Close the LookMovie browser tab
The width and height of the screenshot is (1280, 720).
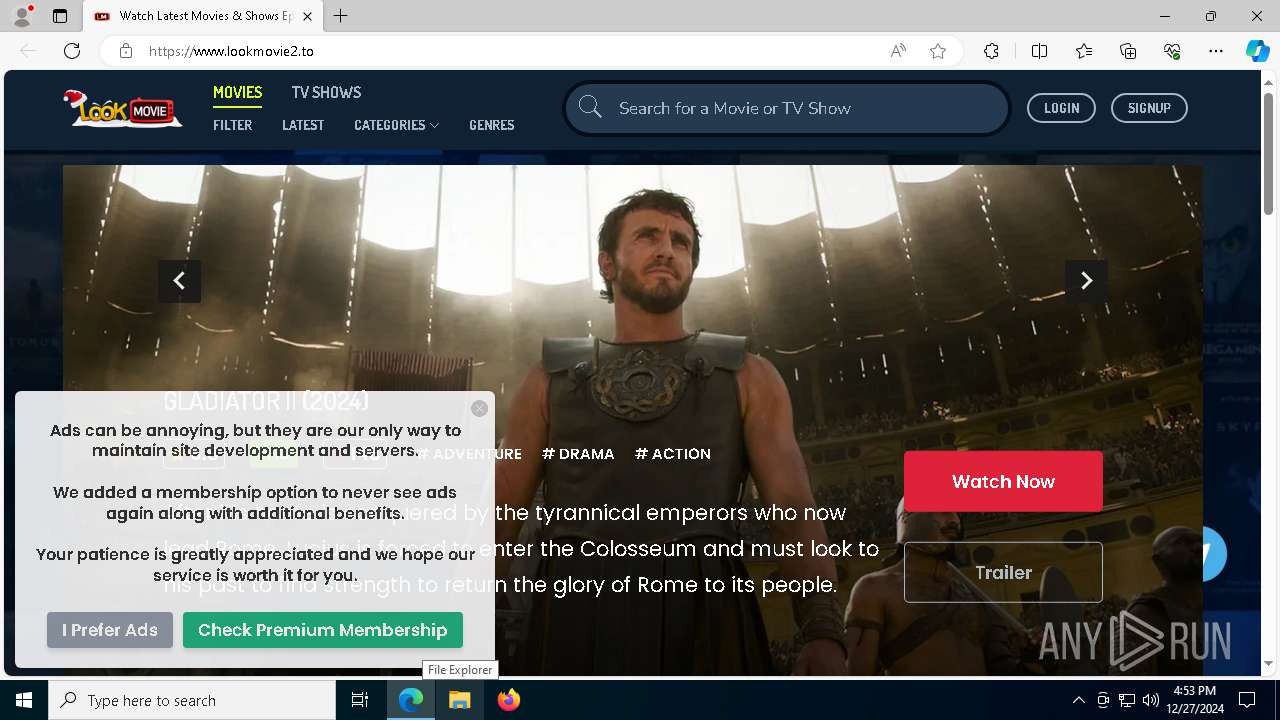coord(308,16)
